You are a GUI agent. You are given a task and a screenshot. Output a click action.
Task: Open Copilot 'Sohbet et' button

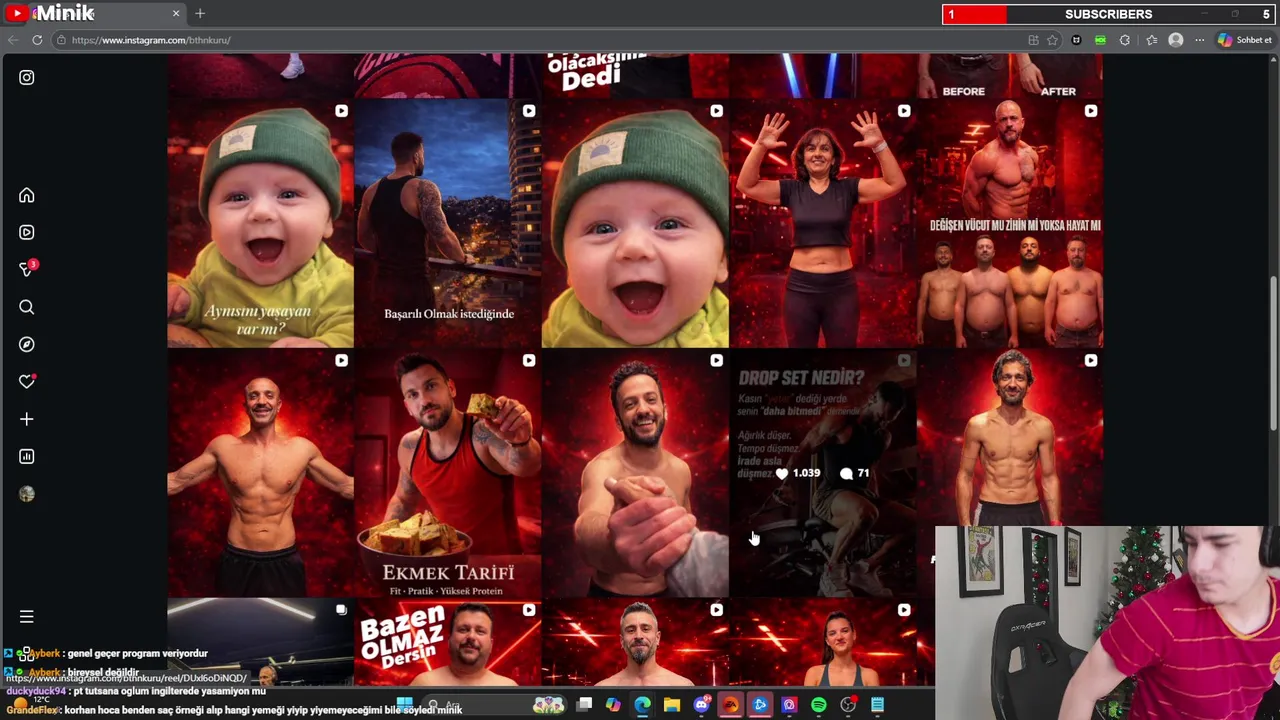coord(1244,40)
